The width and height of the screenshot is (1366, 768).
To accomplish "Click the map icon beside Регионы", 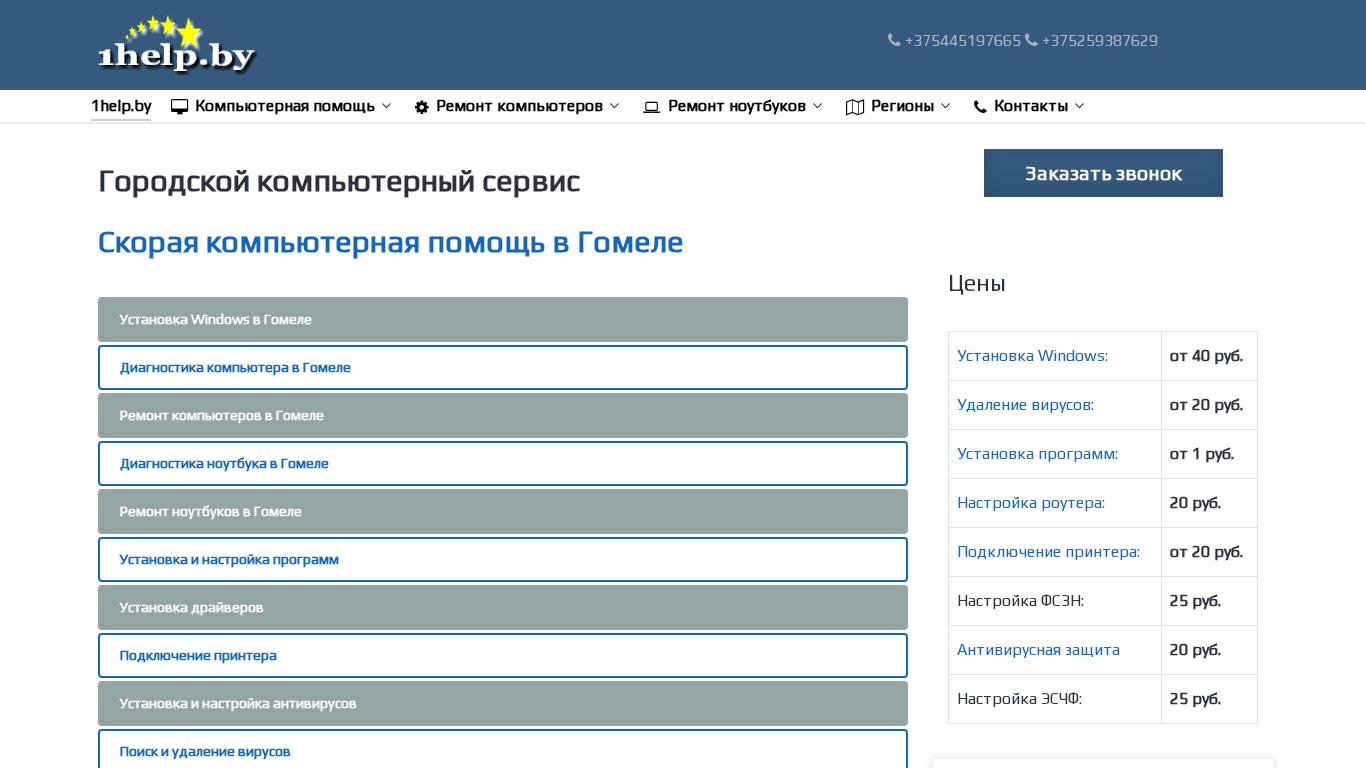I will click(855, 107).
